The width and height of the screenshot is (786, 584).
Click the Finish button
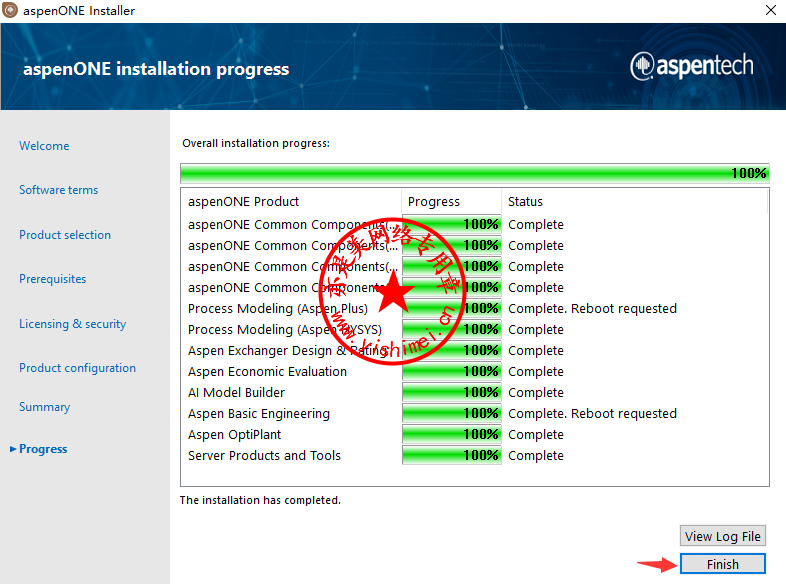(x=722, y=564)
